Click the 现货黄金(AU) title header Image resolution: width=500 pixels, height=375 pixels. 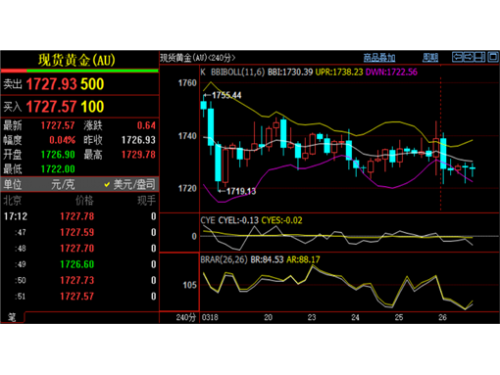pyautogui.click(x=77, y=60)
